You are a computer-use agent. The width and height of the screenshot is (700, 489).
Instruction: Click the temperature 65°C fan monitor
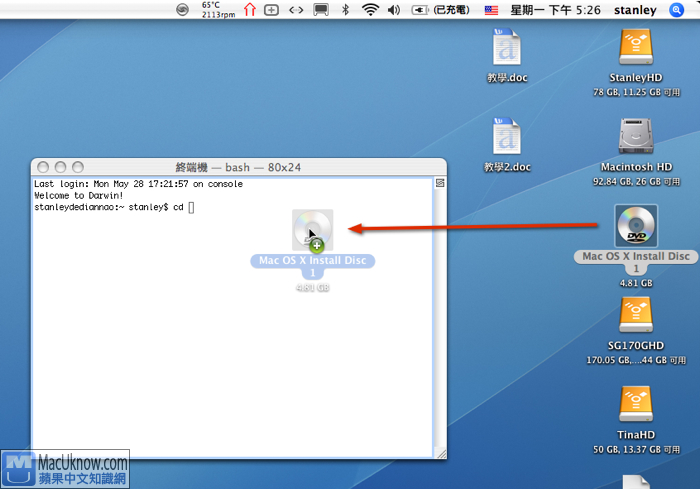pyautogui.click(x=218, y=10)
